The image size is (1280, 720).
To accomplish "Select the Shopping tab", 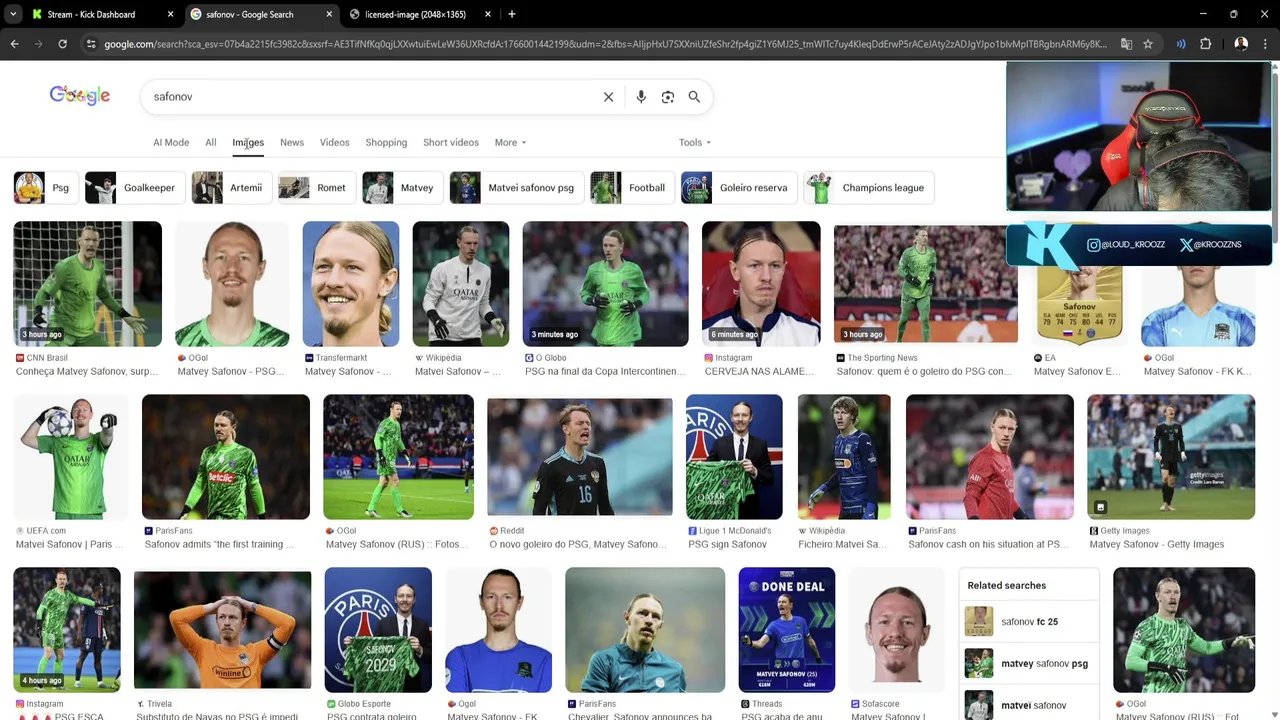I will coord(386,142).
